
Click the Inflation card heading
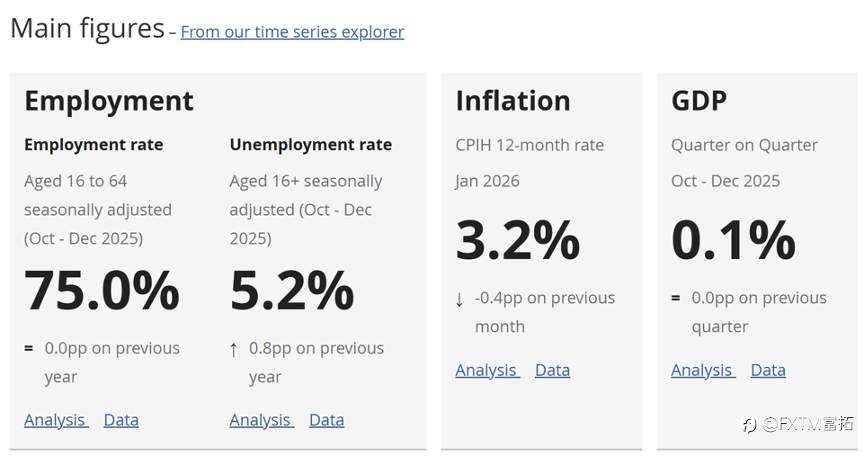point(513,101)
